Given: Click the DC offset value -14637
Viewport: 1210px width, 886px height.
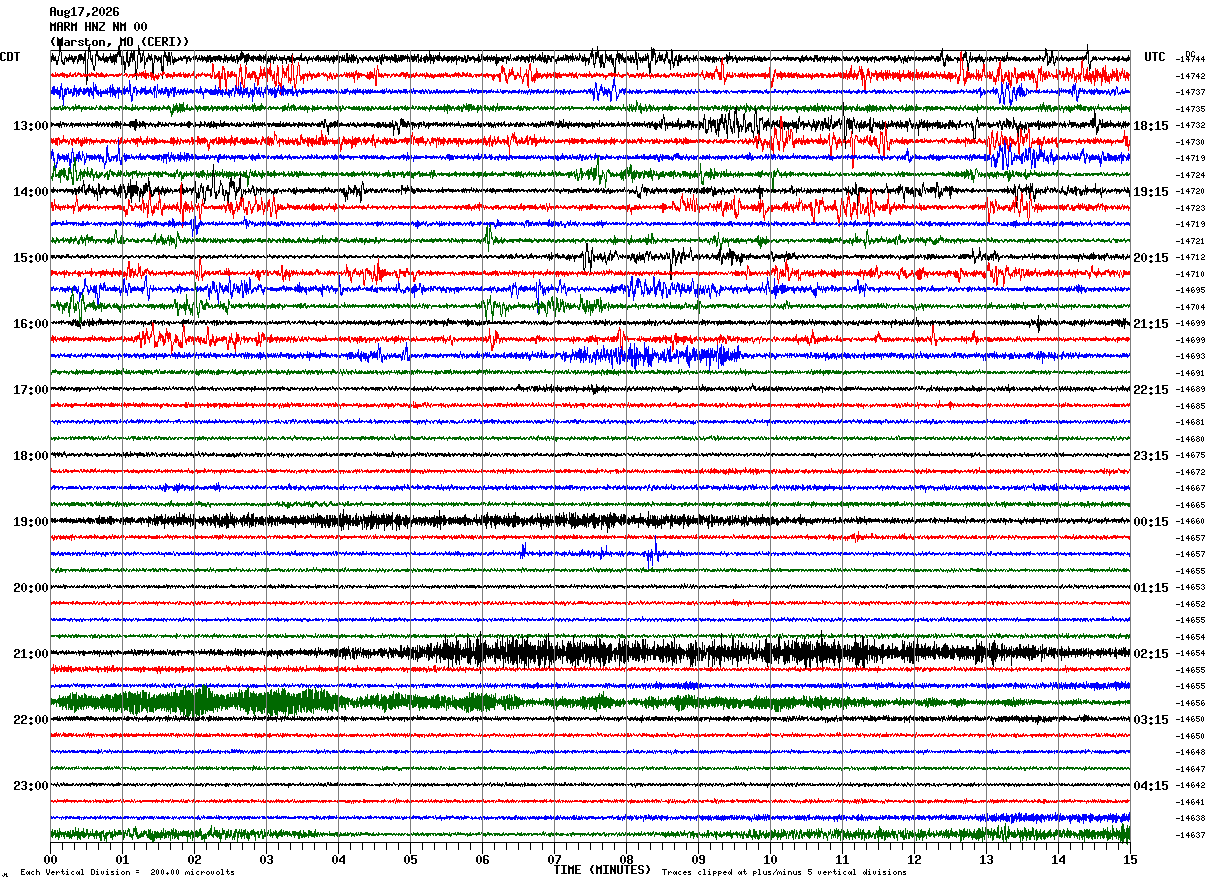Looking at the screenshot, I should 1190,835.
